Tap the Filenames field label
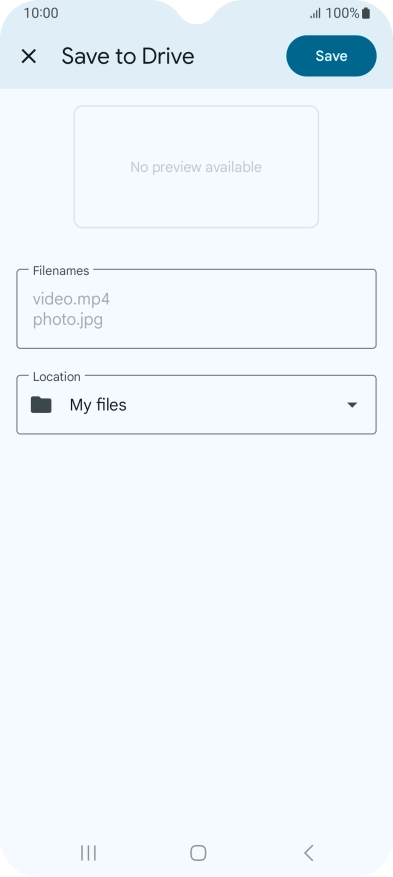393x877 pixels. pyautogui.click(x=61, y=271)
